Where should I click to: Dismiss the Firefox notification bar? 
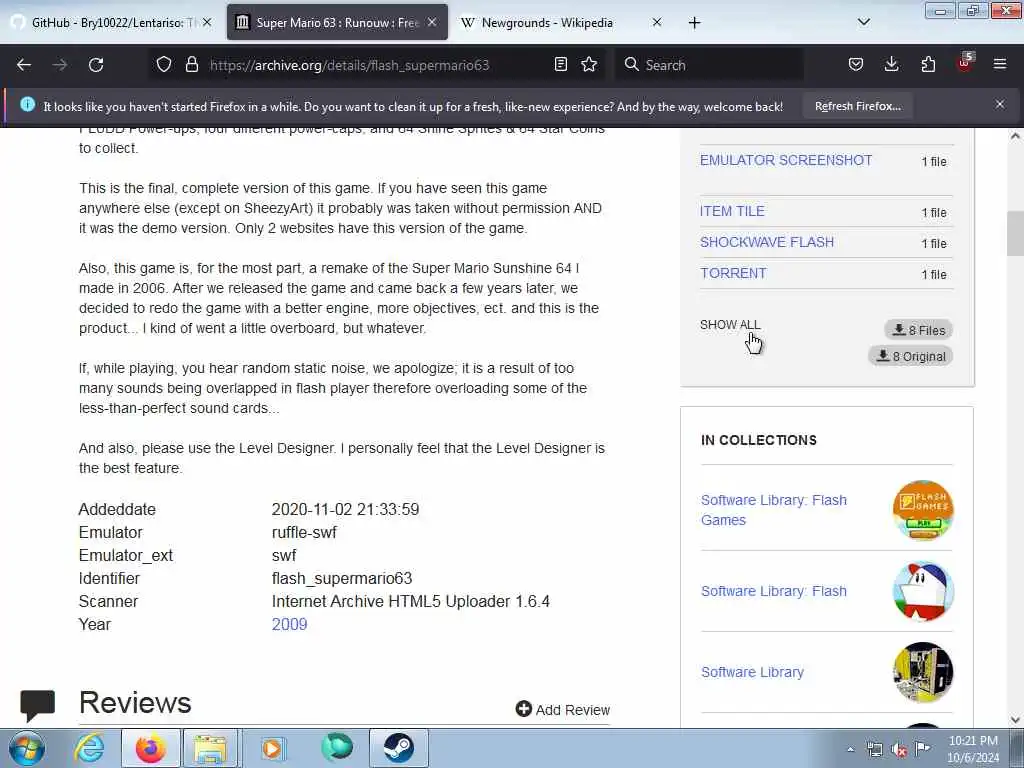point(1000,104)
